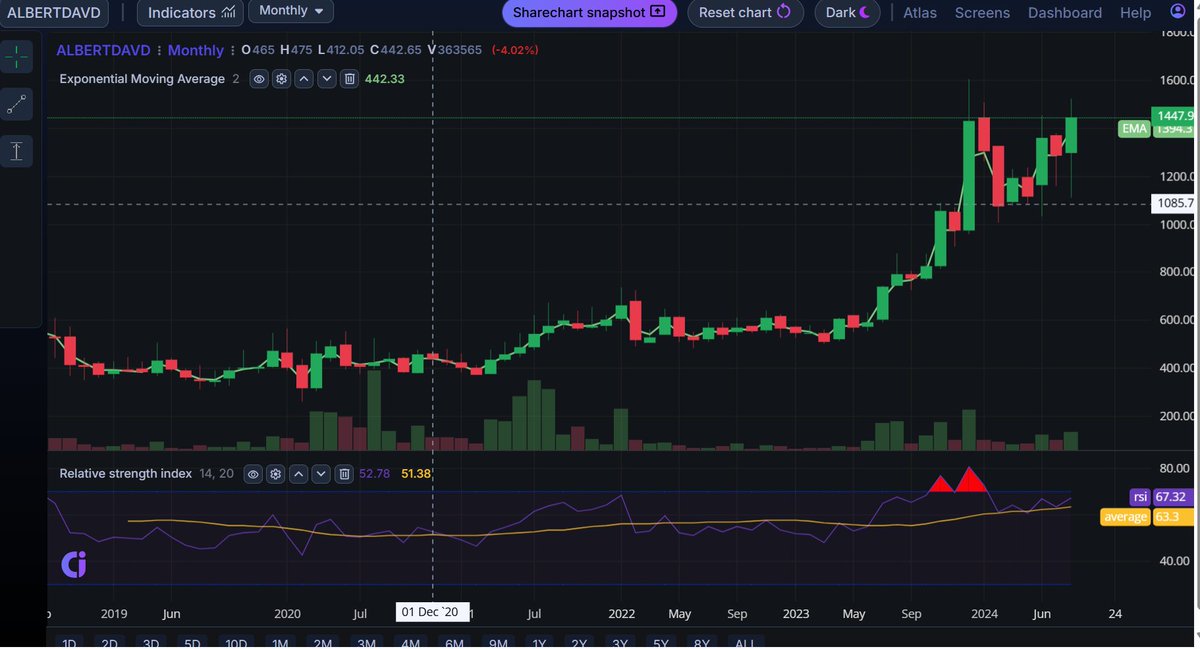Click the Monthly label in chart legend
The width and height of the screenshot is (1200, 649).
pyautogui.click(x=195, y=50)
